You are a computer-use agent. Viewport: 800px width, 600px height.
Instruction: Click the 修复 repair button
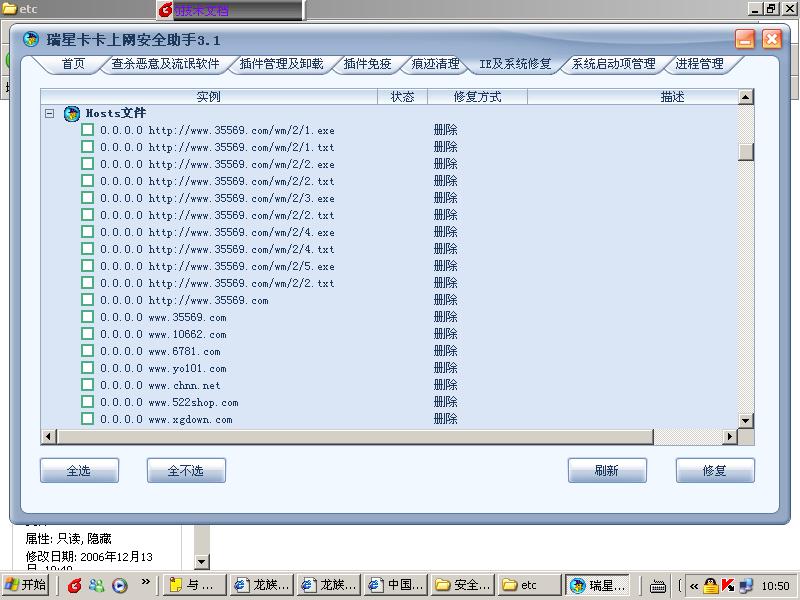pos(715,470)
